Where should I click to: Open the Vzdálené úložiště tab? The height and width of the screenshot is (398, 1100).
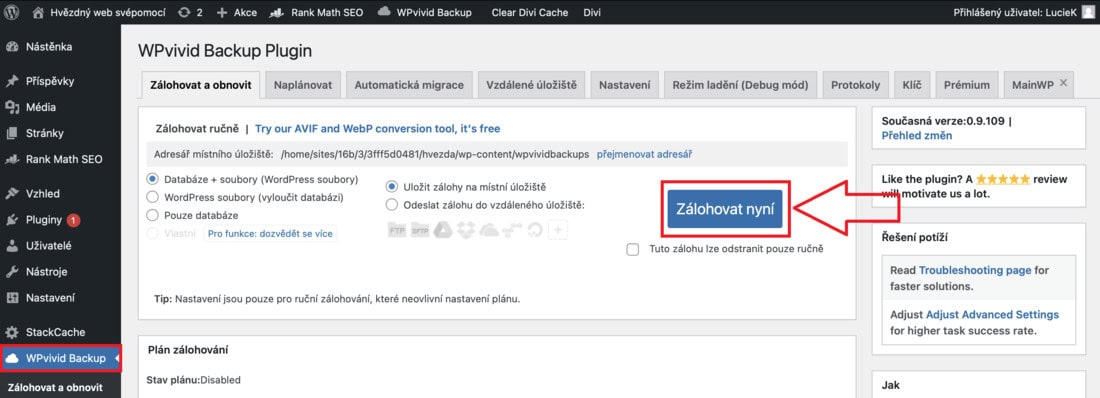[x=531, y=85]
